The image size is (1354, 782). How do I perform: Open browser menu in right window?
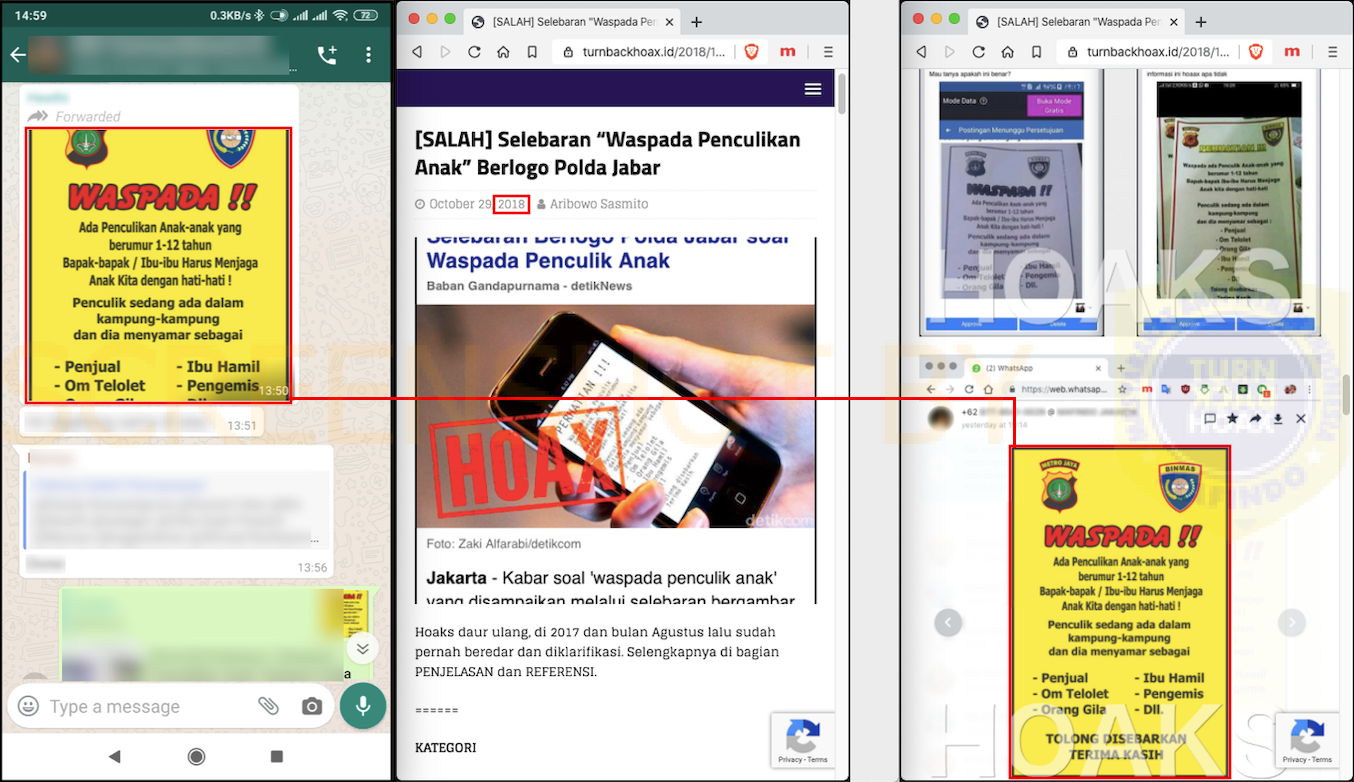pyautogui.click(x=1332, y=52)
